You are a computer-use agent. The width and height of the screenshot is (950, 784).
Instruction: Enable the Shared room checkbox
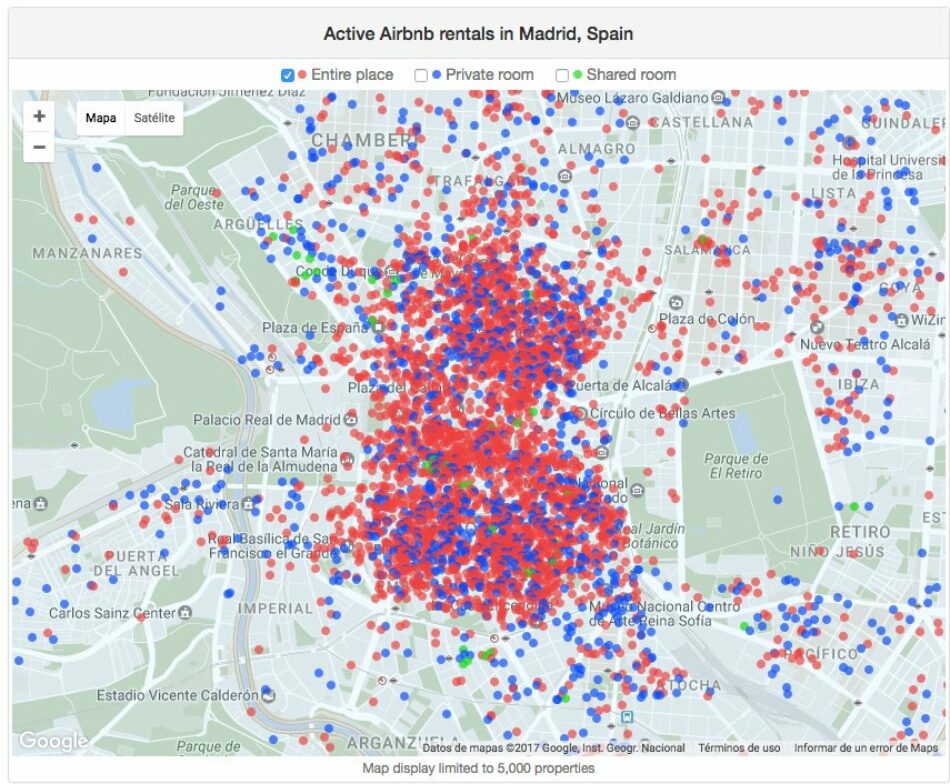(562, 75)
